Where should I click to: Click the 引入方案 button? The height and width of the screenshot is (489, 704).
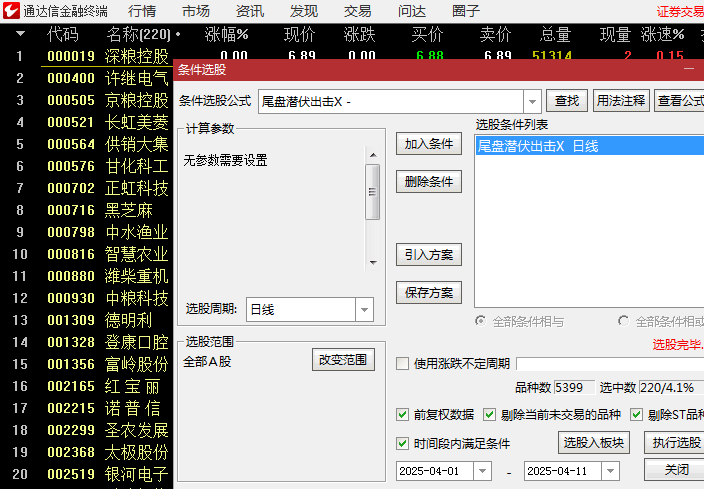(x=429, y=255)
